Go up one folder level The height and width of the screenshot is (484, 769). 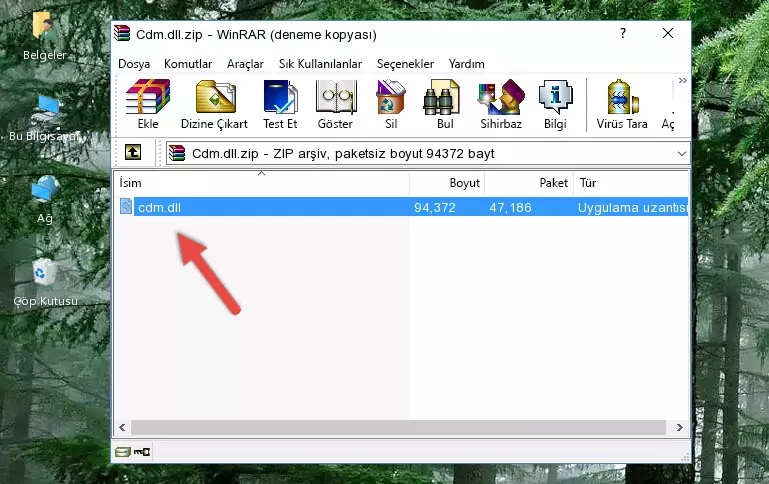(x=133, y=153)
